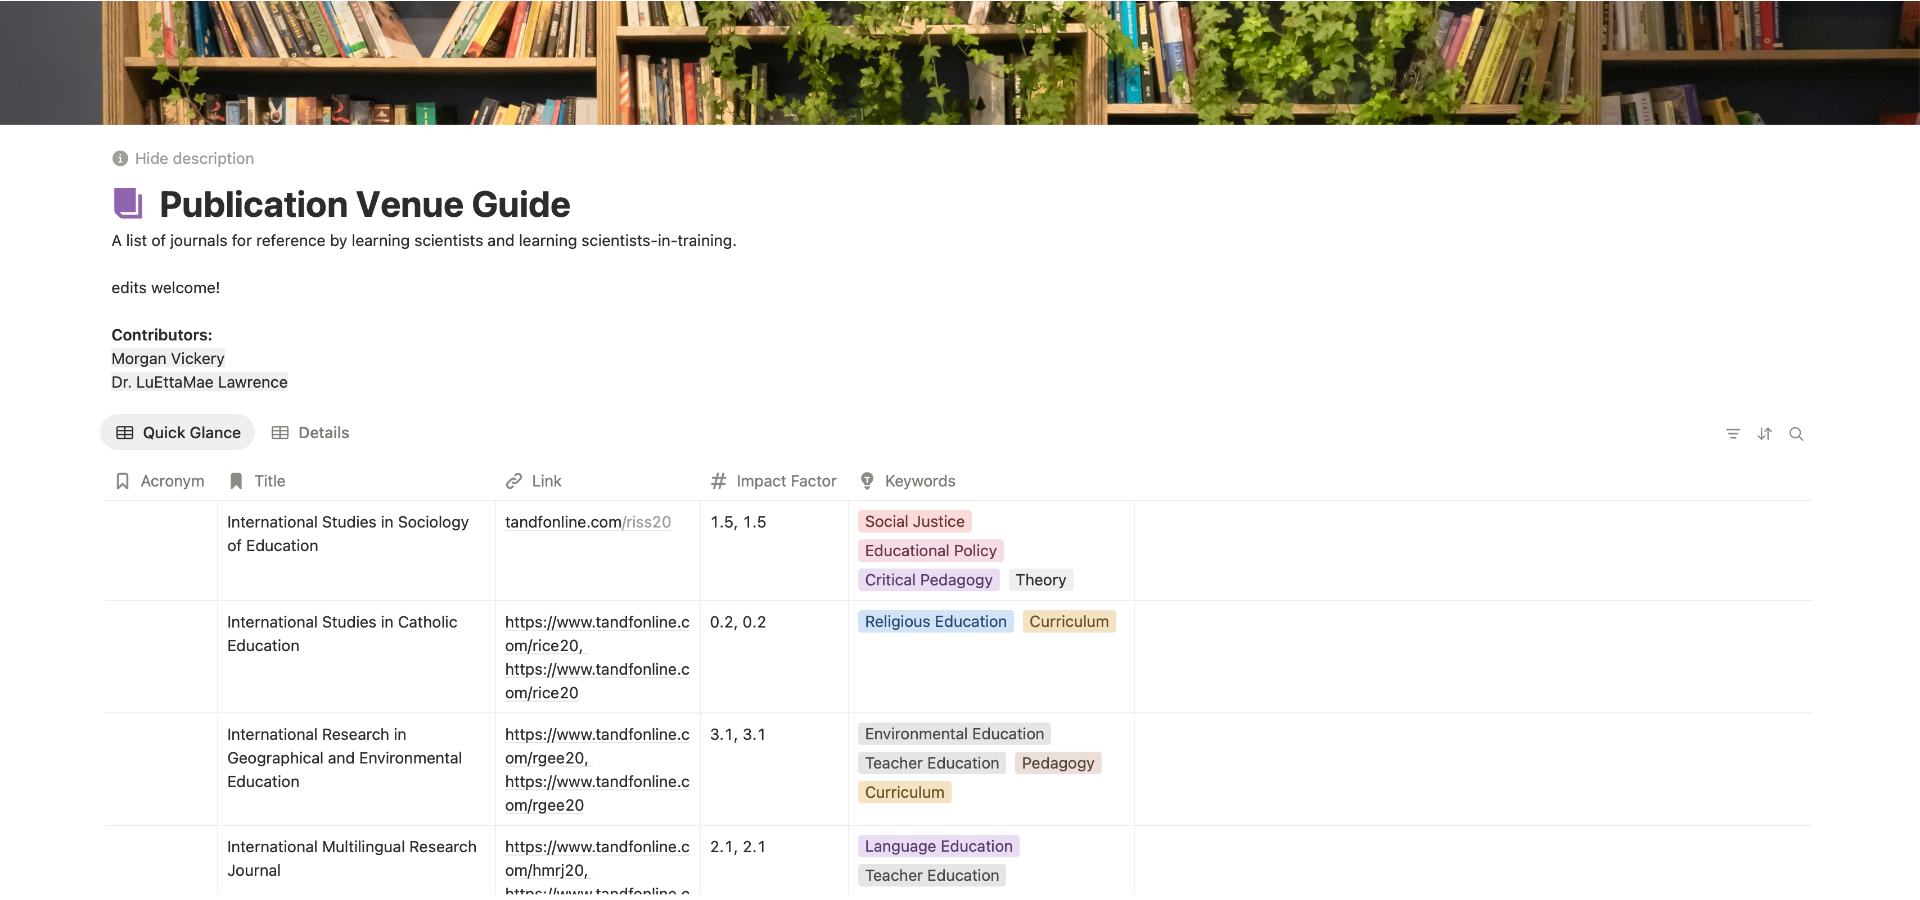
Task: Click contributor name Morgan Vickery
Action: 168,358
